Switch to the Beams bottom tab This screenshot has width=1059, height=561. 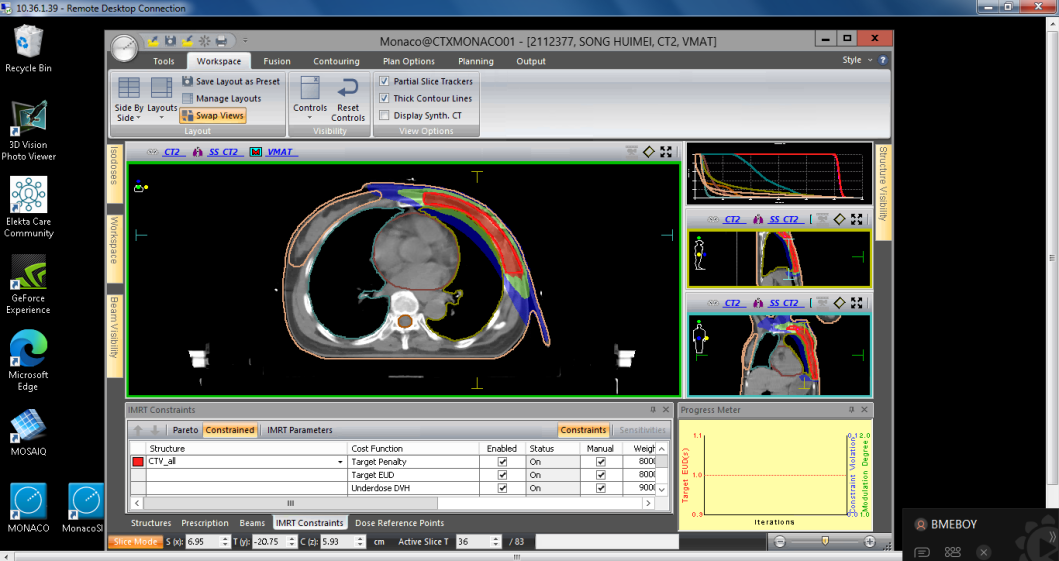[x=252, y=523]
